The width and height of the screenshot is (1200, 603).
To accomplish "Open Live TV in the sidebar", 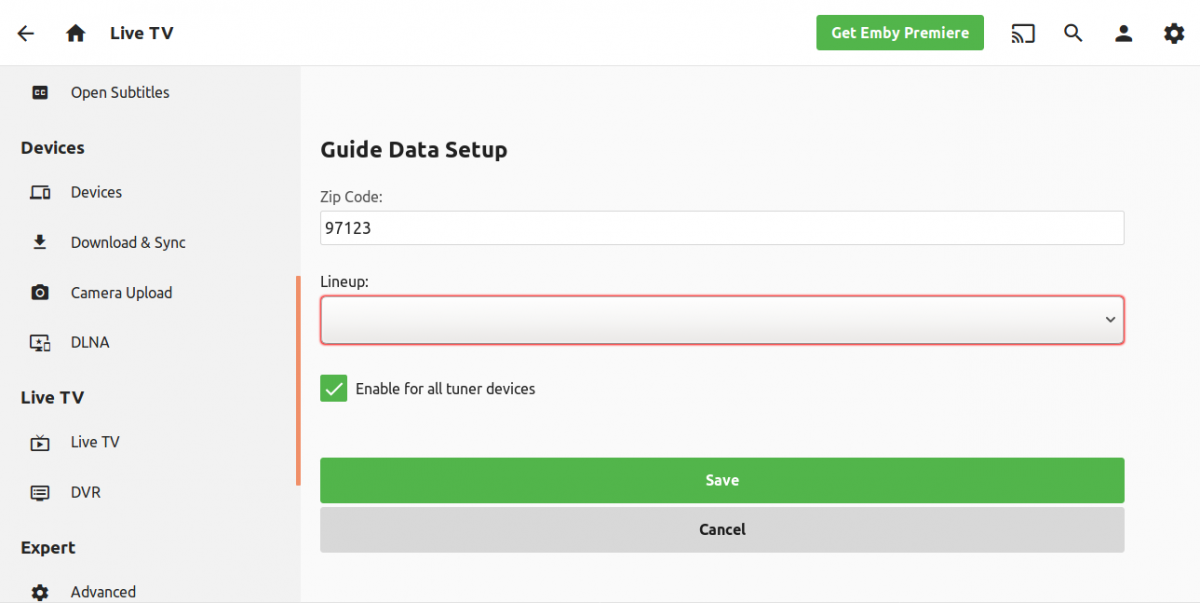I will point(95,442).
